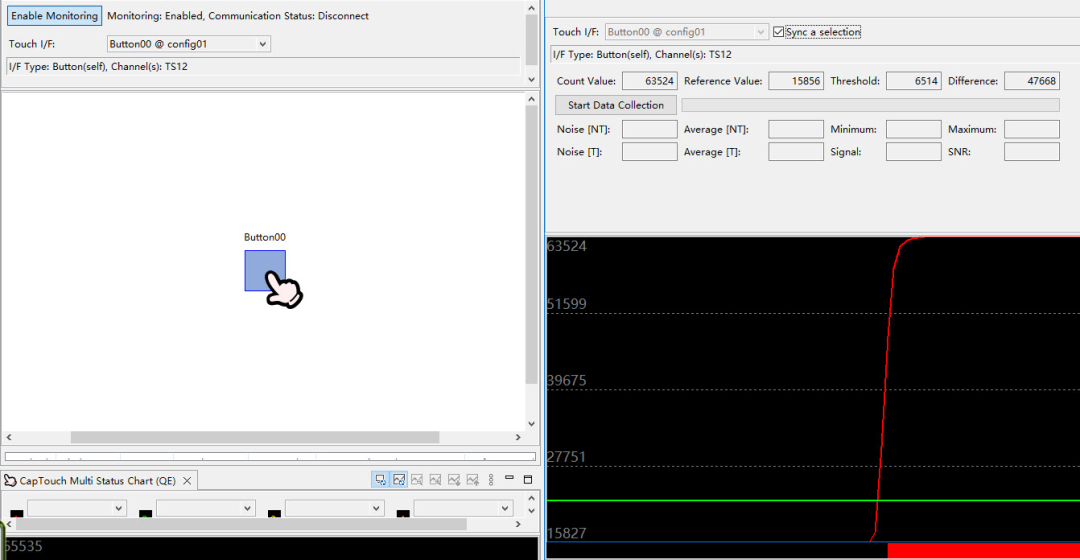Open the vertical three-dots view menu
Image resolution: width=1080 pixels, height=560 pixels.
[491, 480]
